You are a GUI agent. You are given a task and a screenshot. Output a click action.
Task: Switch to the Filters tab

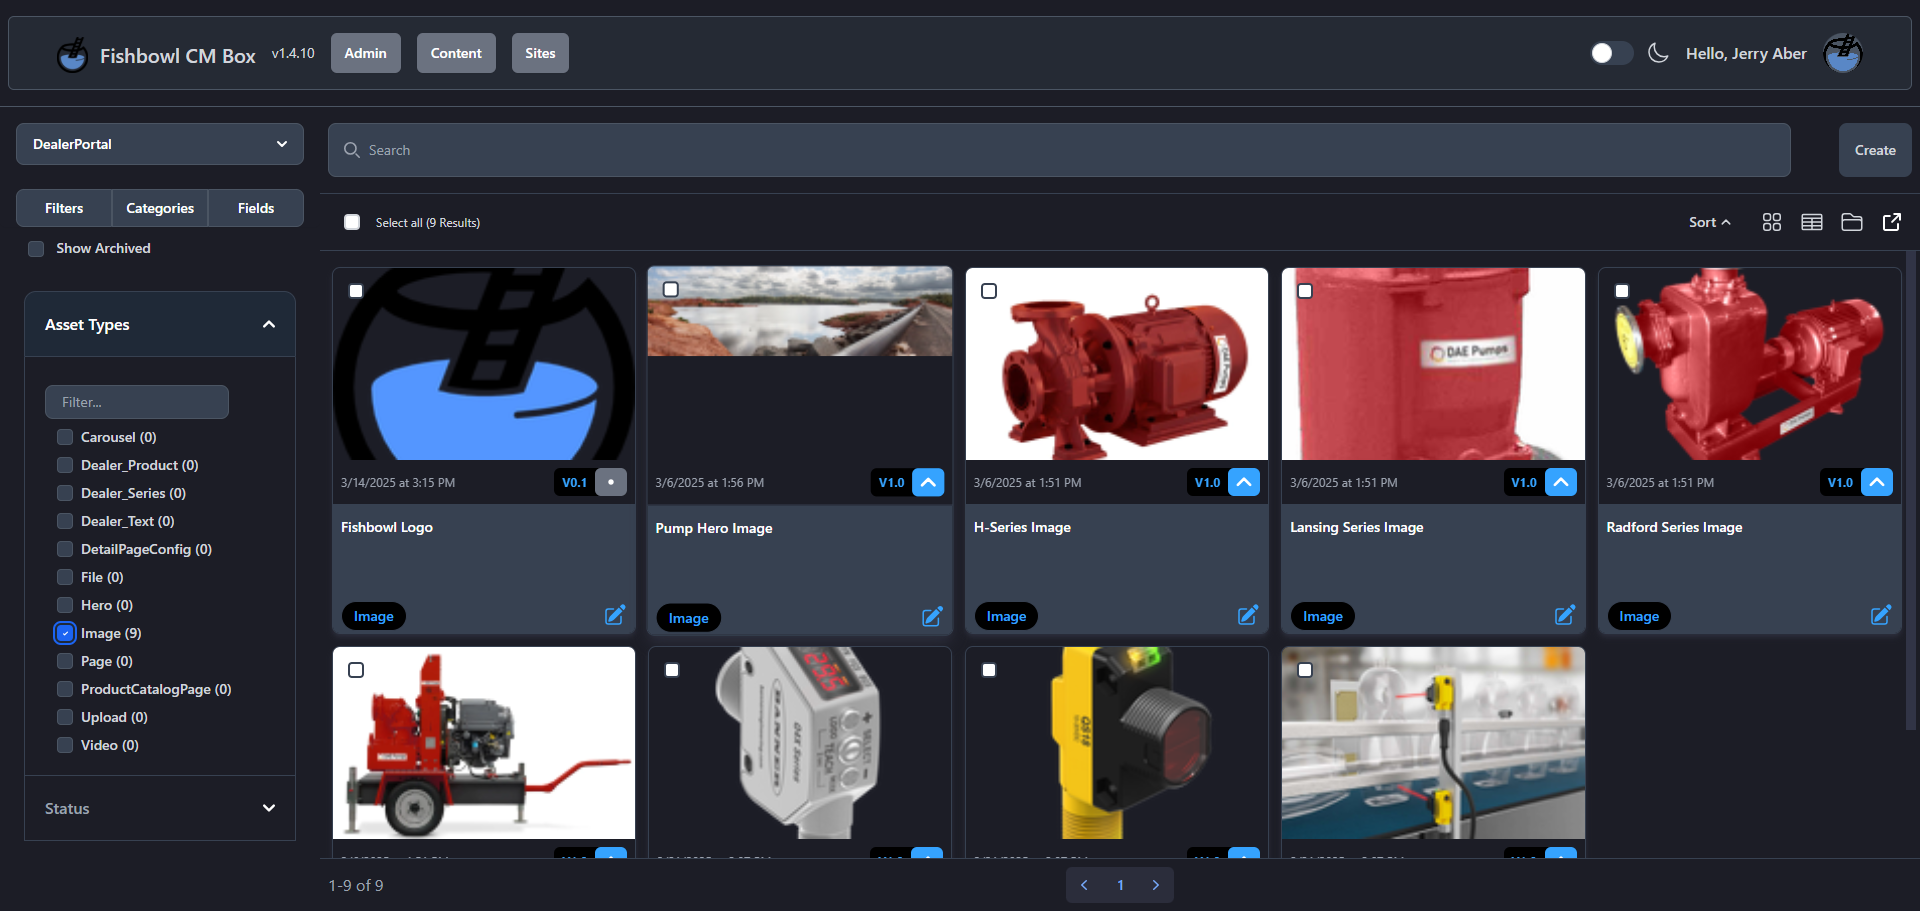pyautogui.click(x=64, y=208)
